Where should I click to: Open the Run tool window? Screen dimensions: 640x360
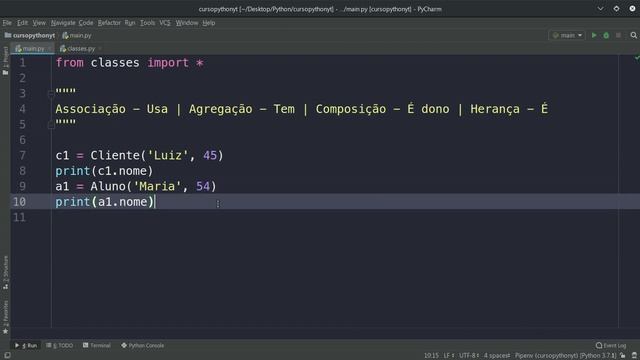click(x=26, y=345)
